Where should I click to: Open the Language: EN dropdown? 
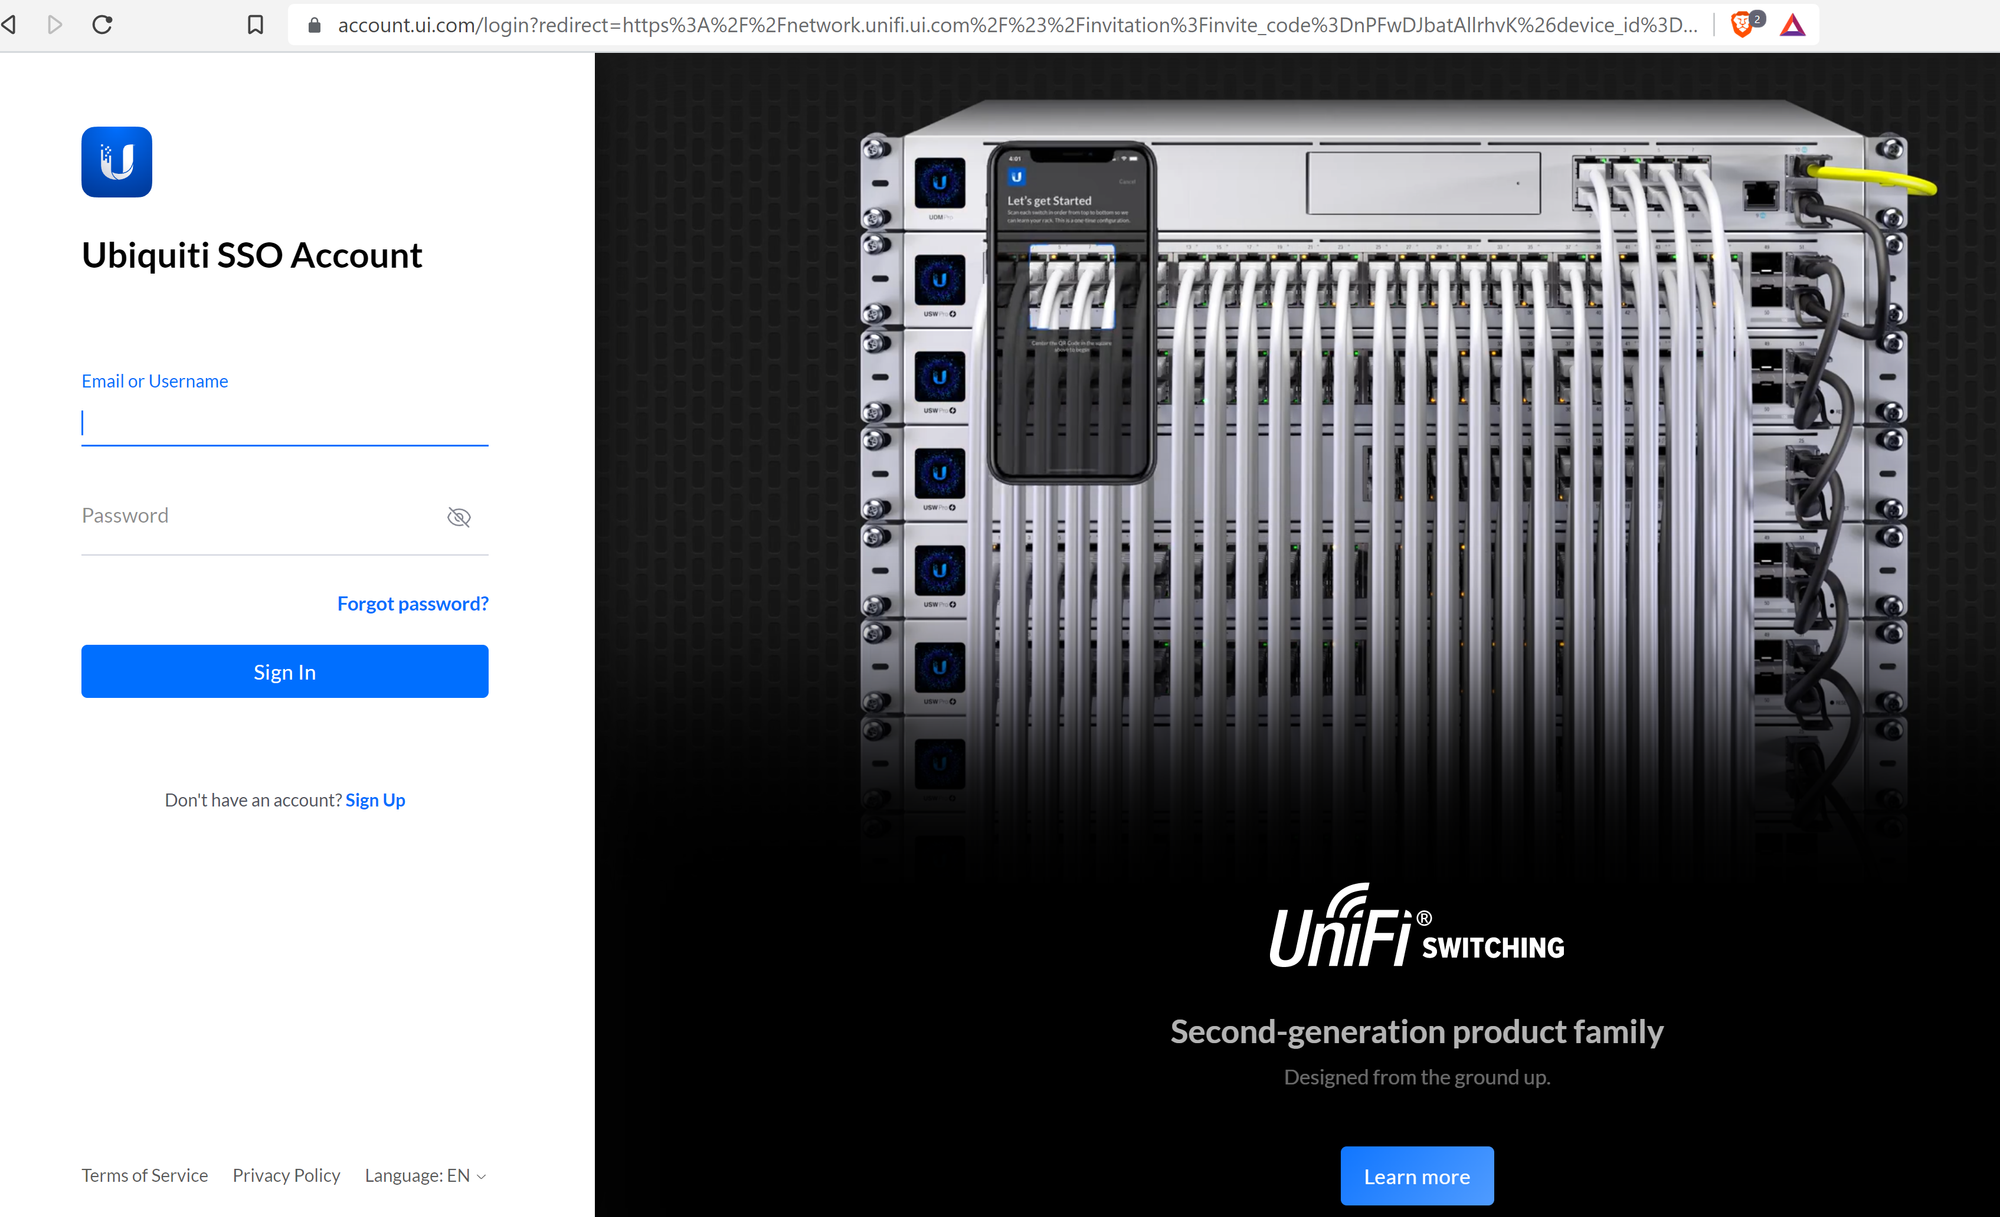point(425,1175)
